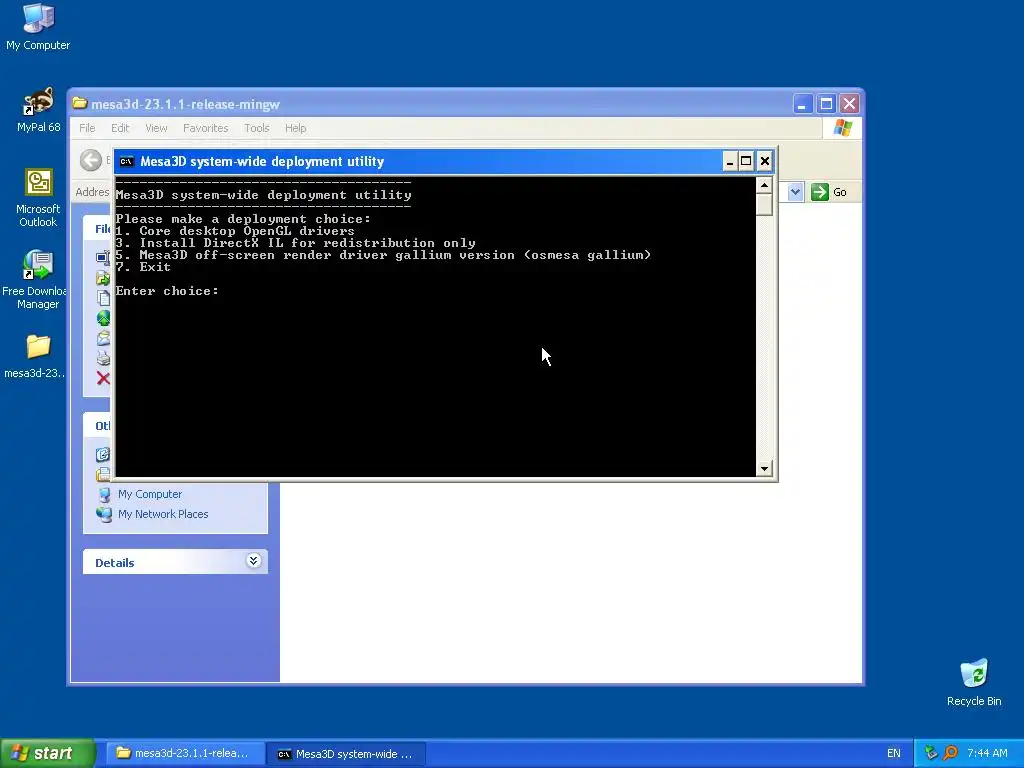Click the Windows flag logo in Explorer
Image resolution: width=1024 pixels, height=768 pixels.
click(842, 128)
